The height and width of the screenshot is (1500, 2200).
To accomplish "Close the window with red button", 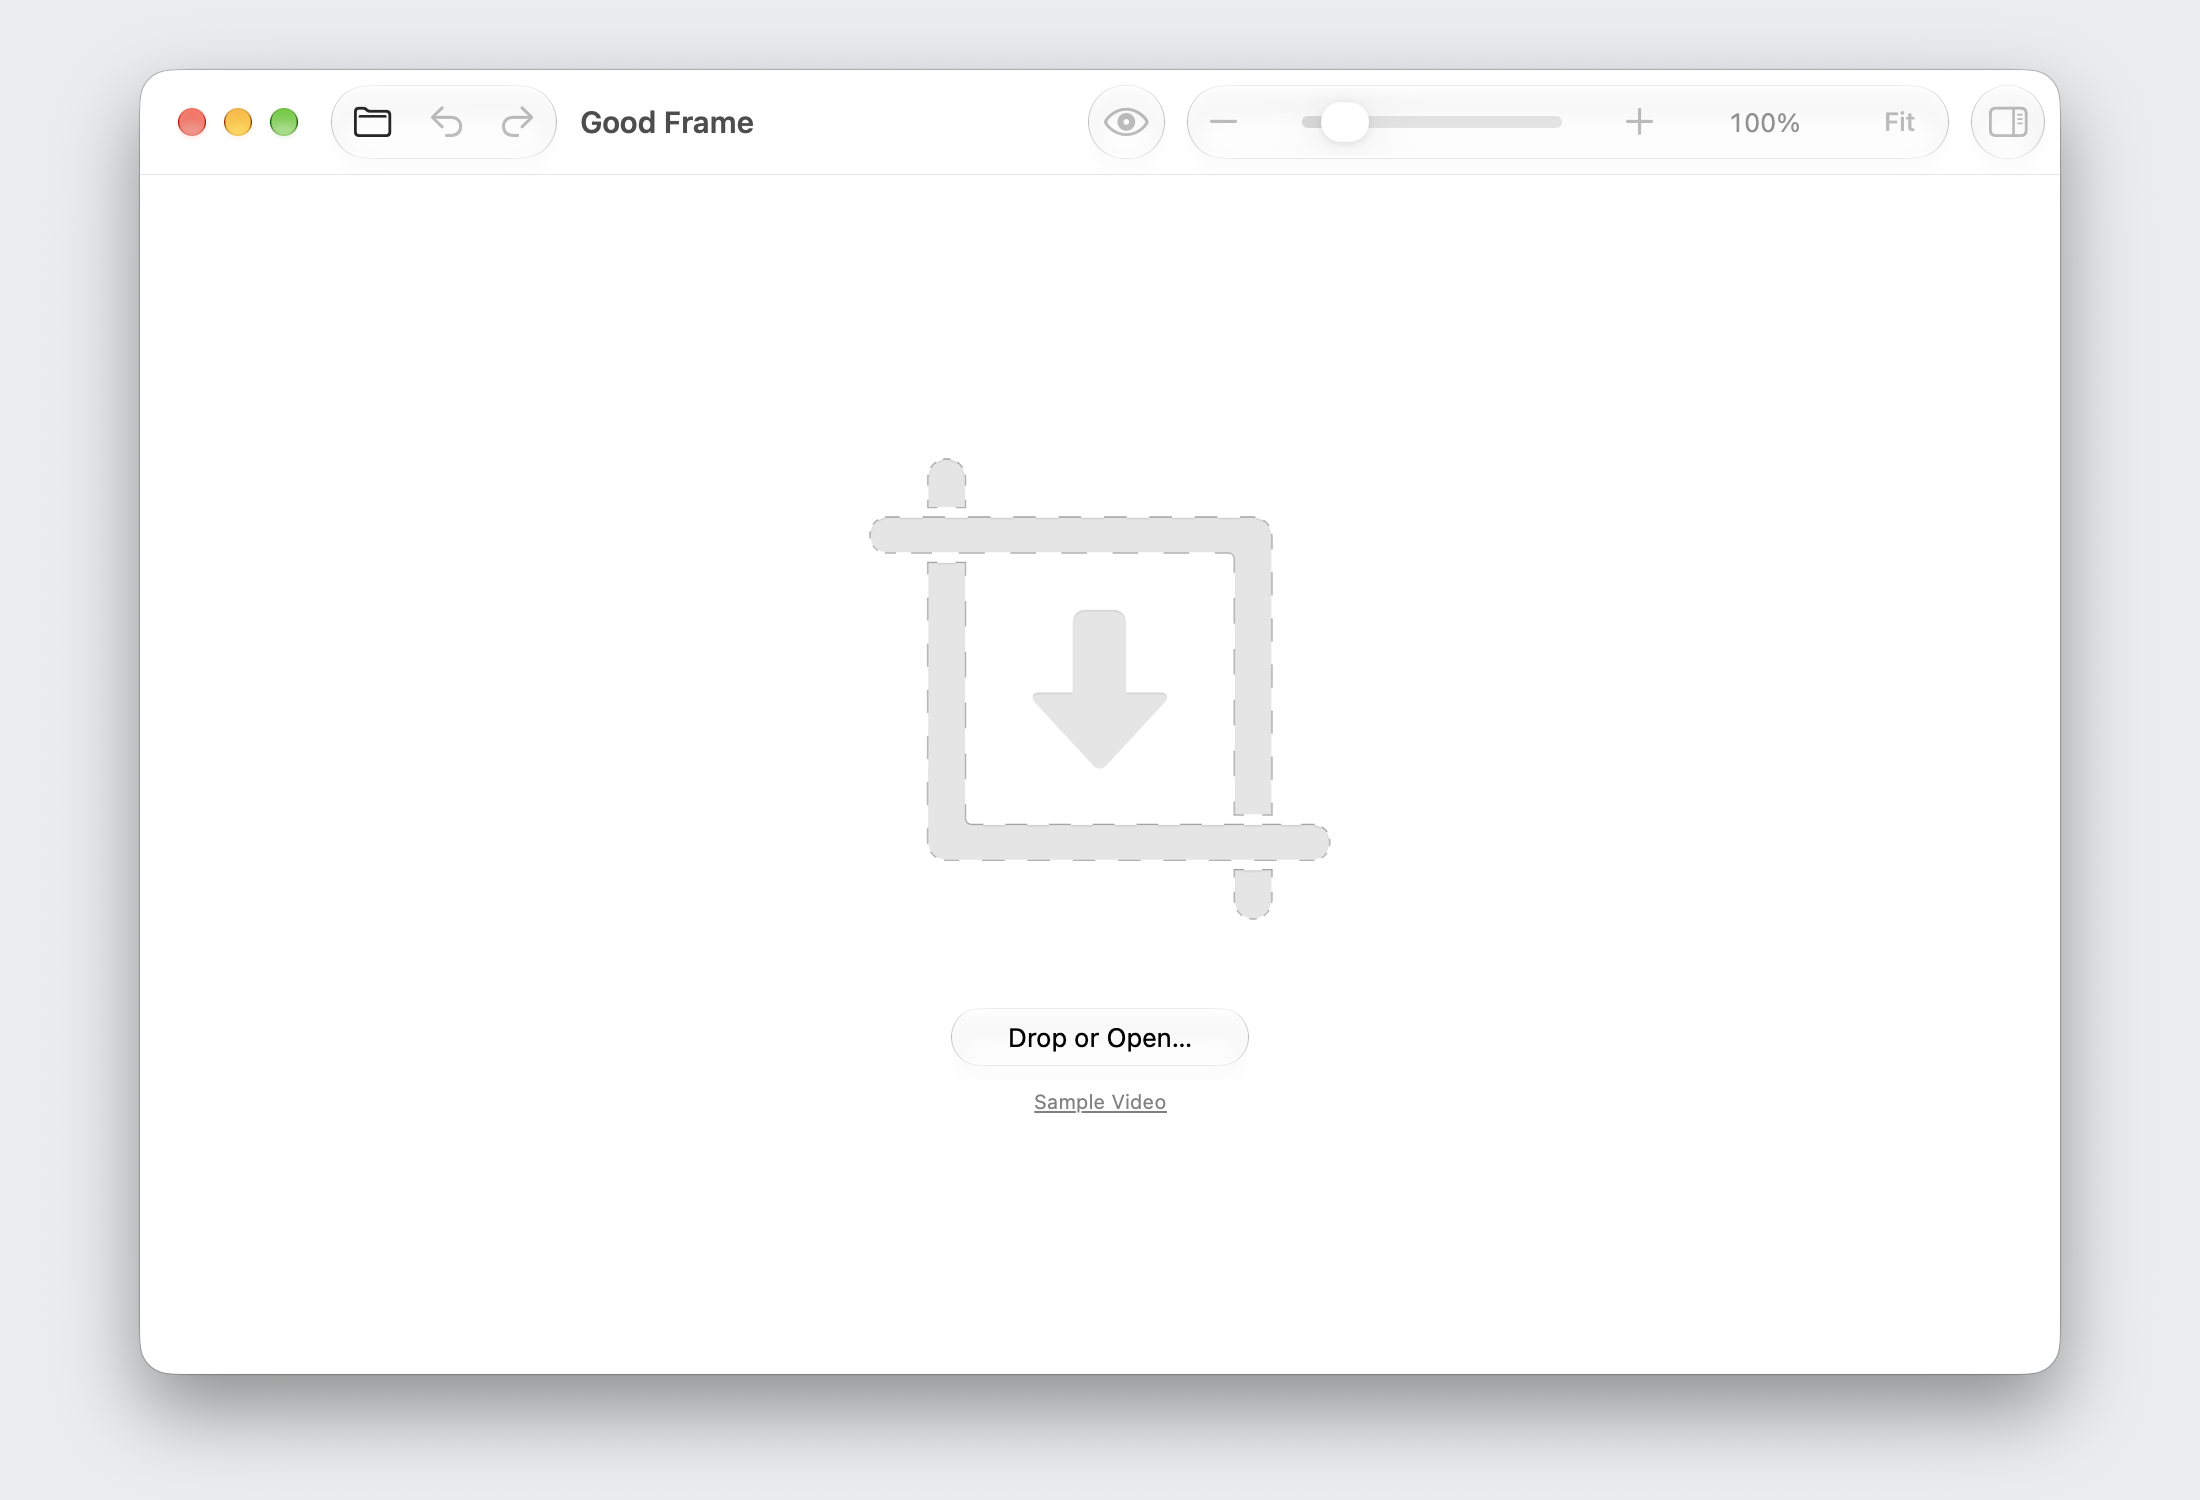I will point(192,122).
